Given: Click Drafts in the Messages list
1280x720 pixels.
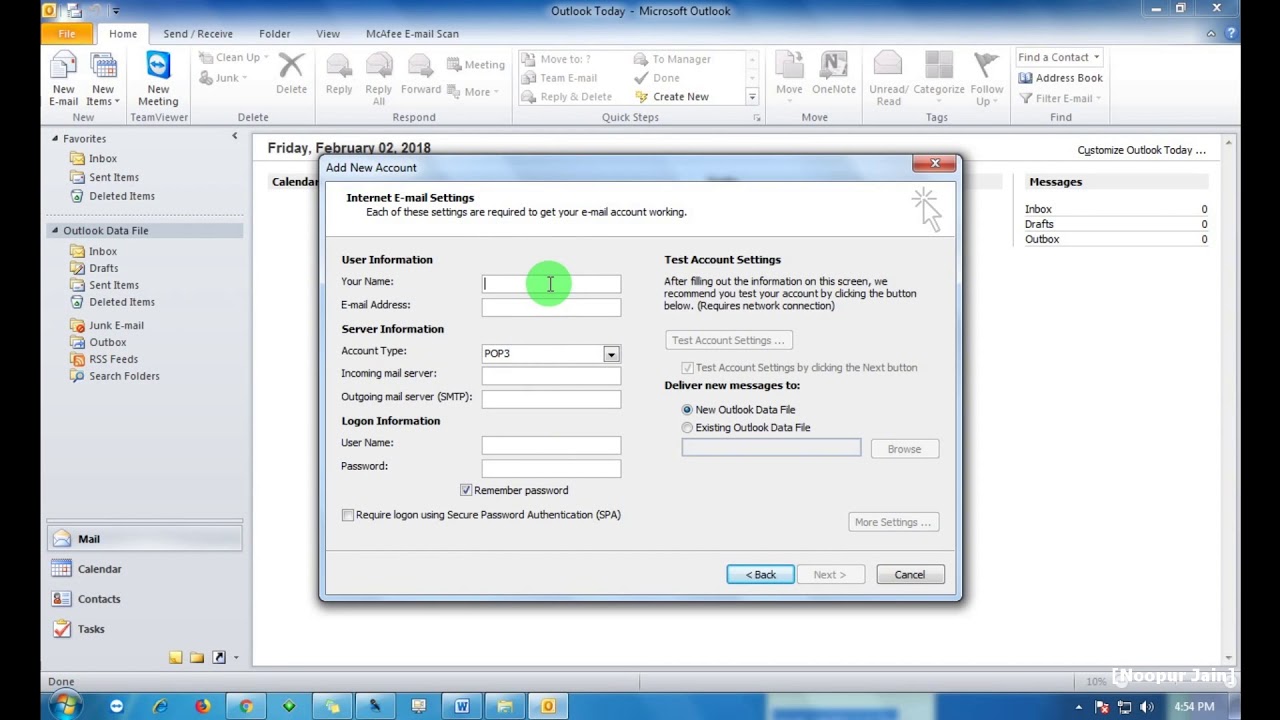Looking at the screenshot, I should [x=1039, y=224].
